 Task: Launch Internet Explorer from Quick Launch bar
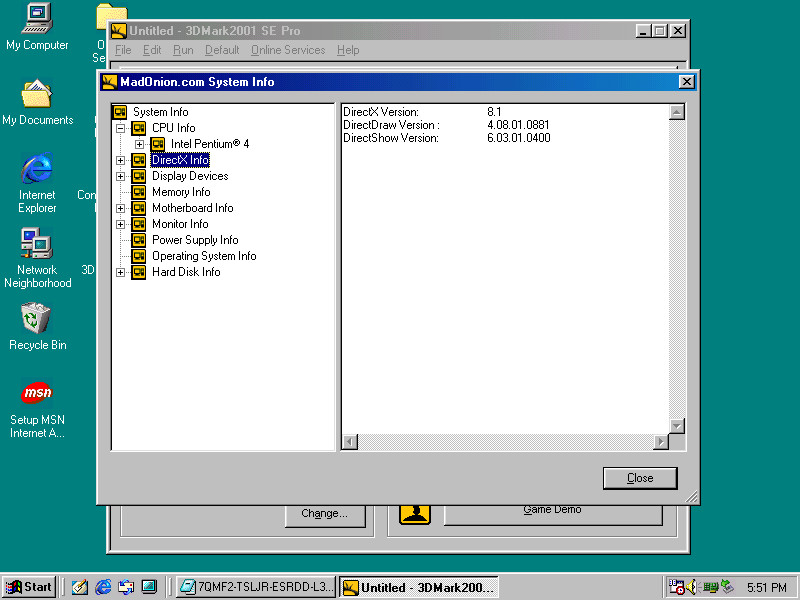coord(103,587)
